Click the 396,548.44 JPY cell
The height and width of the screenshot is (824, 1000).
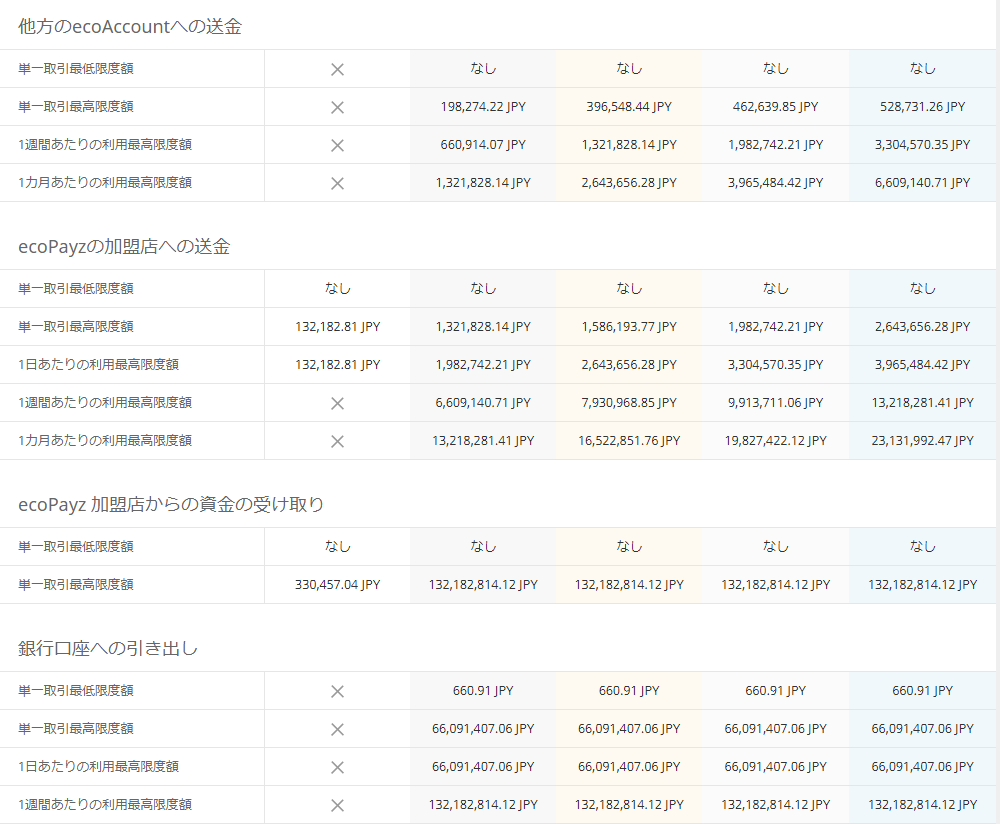[x=629, y=107]
